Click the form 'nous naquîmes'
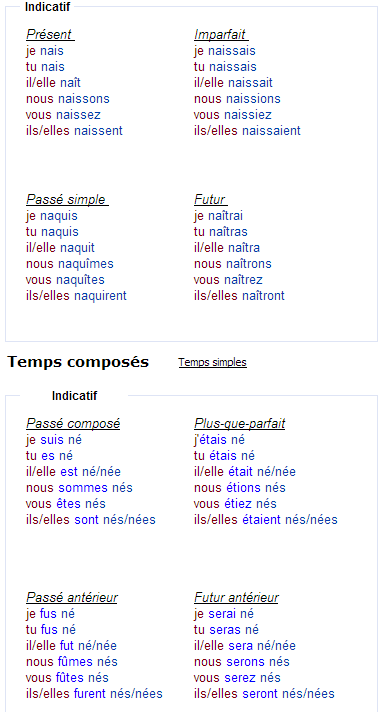Viewport: 380px width, 712px height. (69, 264)
